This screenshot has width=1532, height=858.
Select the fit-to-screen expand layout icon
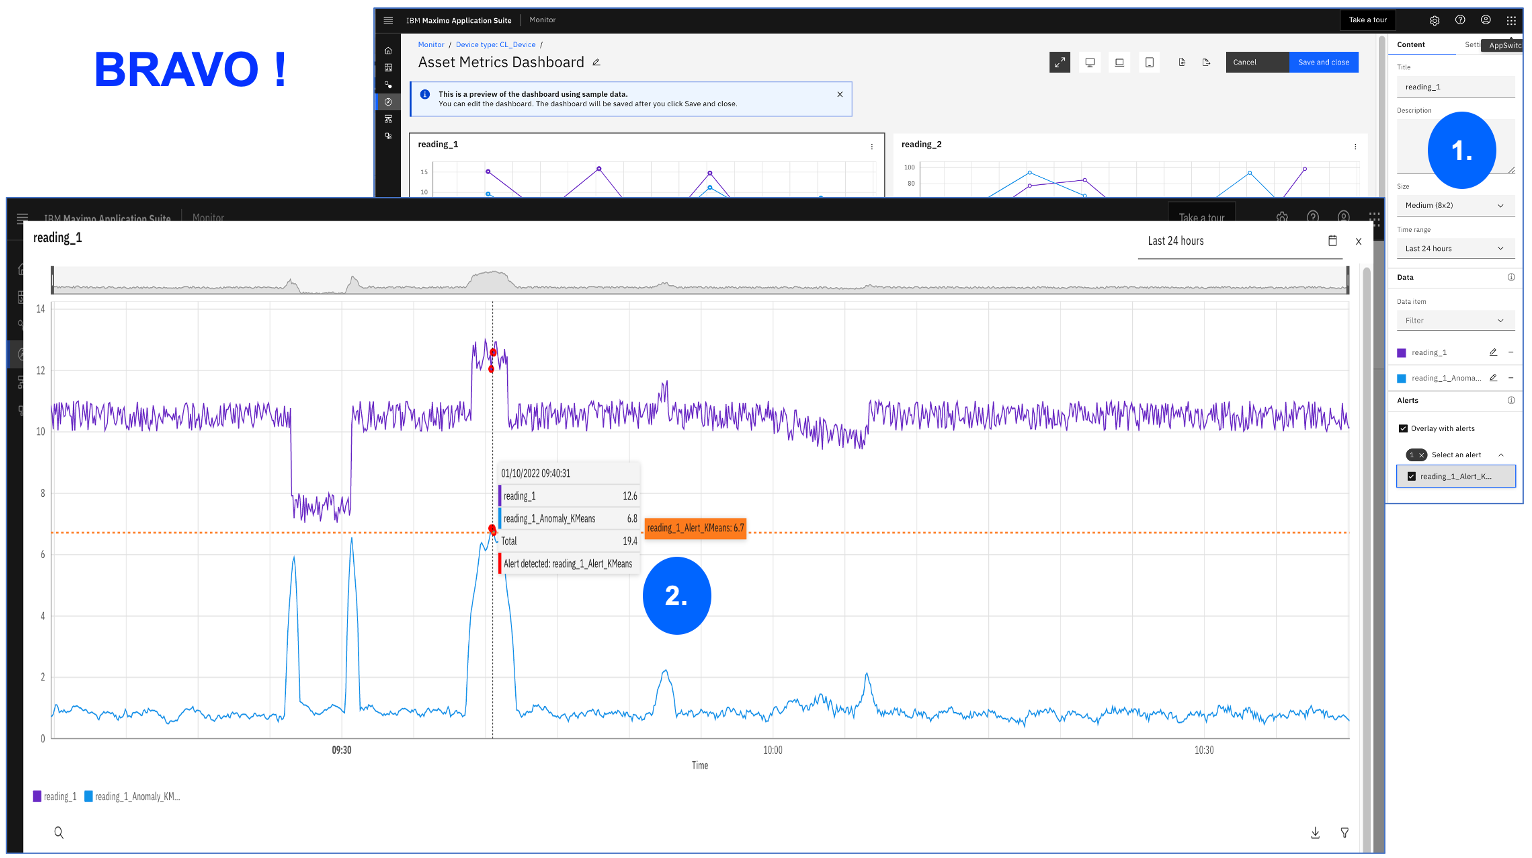(x=1060, y=62)
